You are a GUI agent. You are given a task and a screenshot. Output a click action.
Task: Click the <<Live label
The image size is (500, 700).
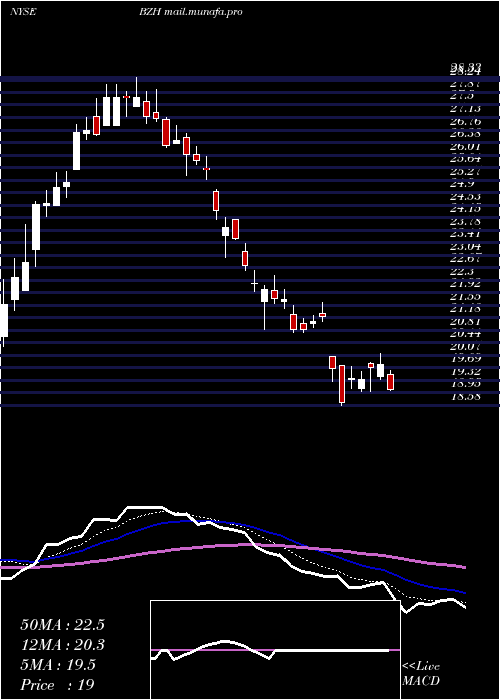(x=421, y=667)
